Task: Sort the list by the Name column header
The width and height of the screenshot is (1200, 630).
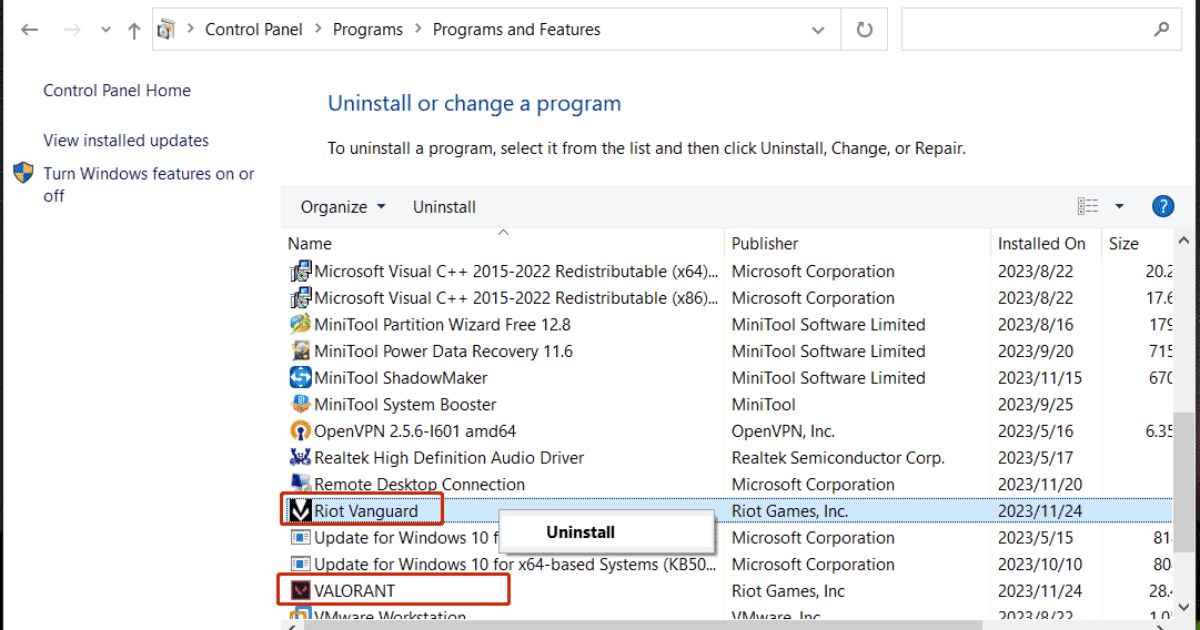Action: (x=309, y=243)
